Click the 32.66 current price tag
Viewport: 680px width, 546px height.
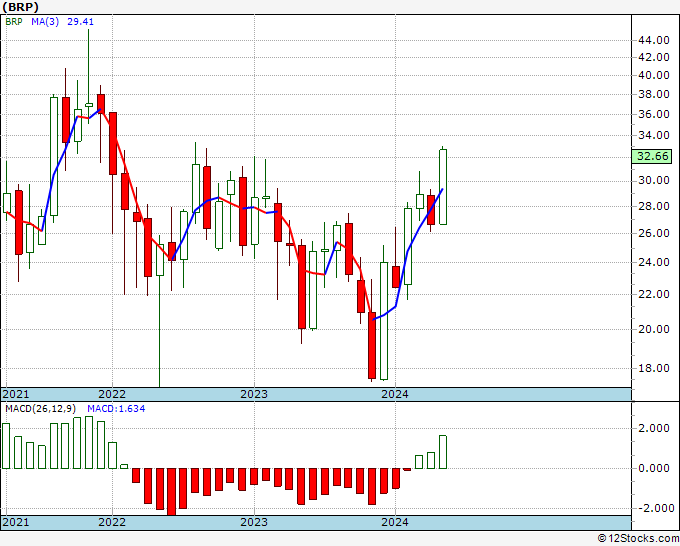tap(652, 156)
